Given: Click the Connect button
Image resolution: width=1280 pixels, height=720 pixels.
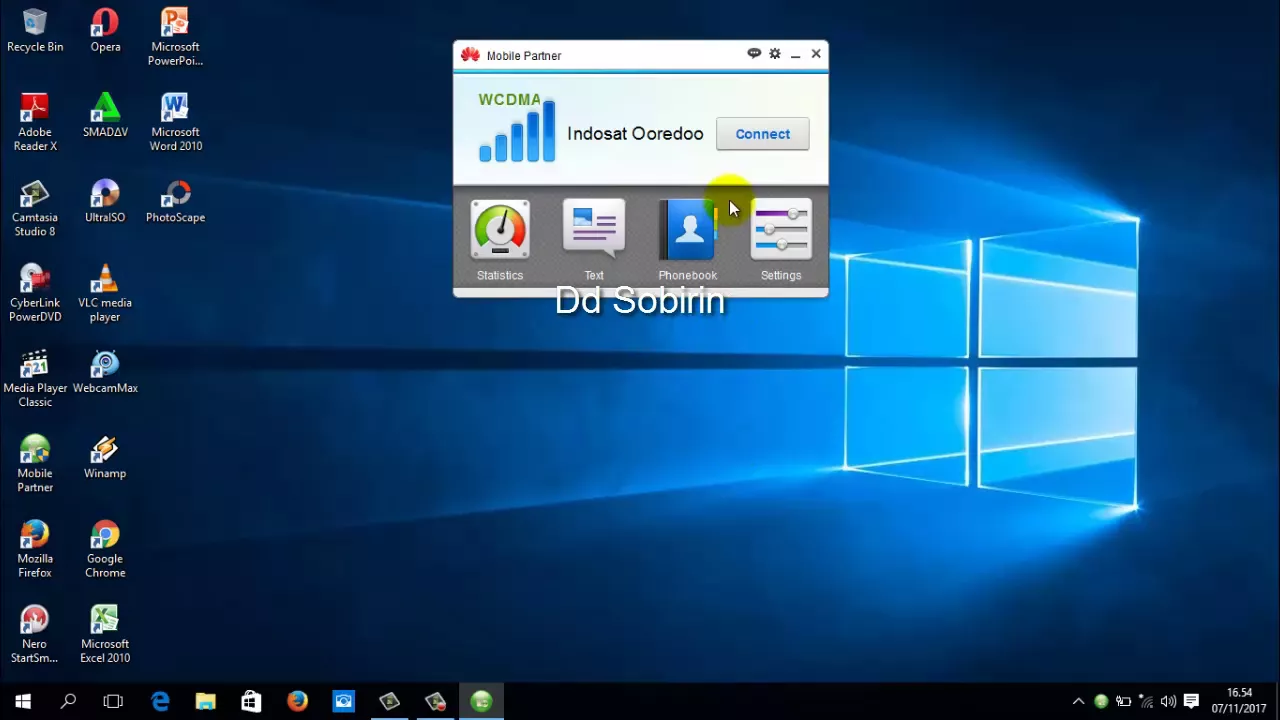Looking at the screenshot, I should (762, 134).
